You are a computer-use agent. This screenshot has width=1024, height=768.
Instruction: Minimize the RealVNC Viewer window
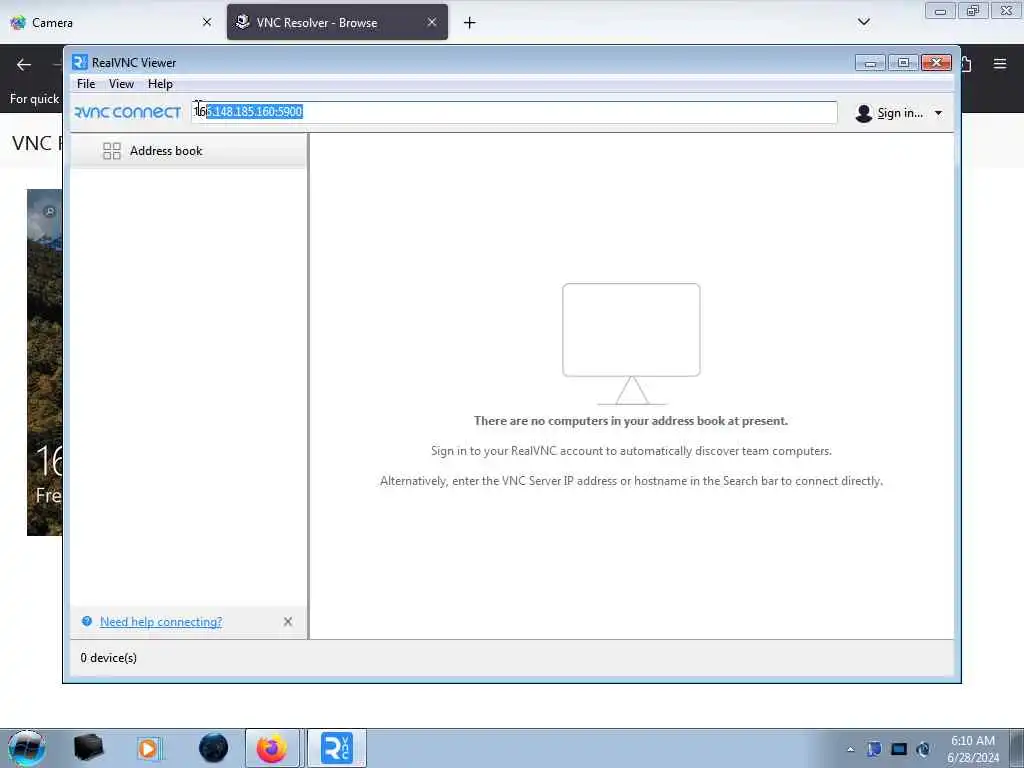(870, 63)
